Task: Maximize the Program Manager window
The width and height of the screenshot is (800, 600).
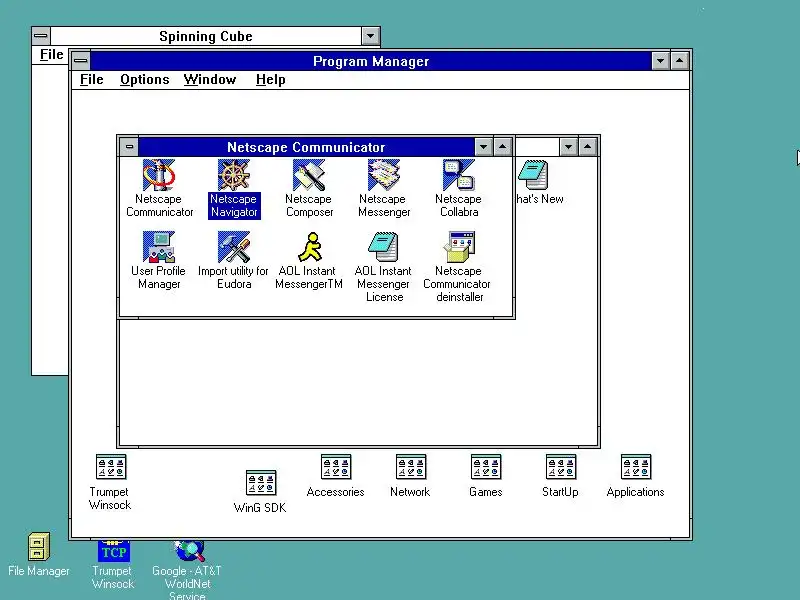Action: tap(680, 61)
